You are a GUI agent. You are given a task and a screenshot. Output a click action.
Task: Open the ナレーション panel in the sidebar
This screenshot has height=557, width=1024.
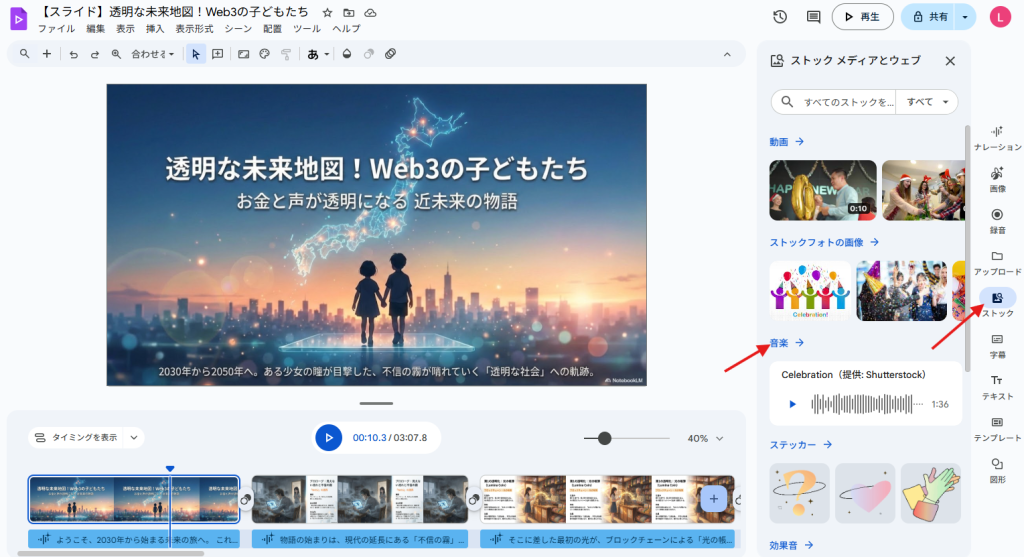point(997,137)
